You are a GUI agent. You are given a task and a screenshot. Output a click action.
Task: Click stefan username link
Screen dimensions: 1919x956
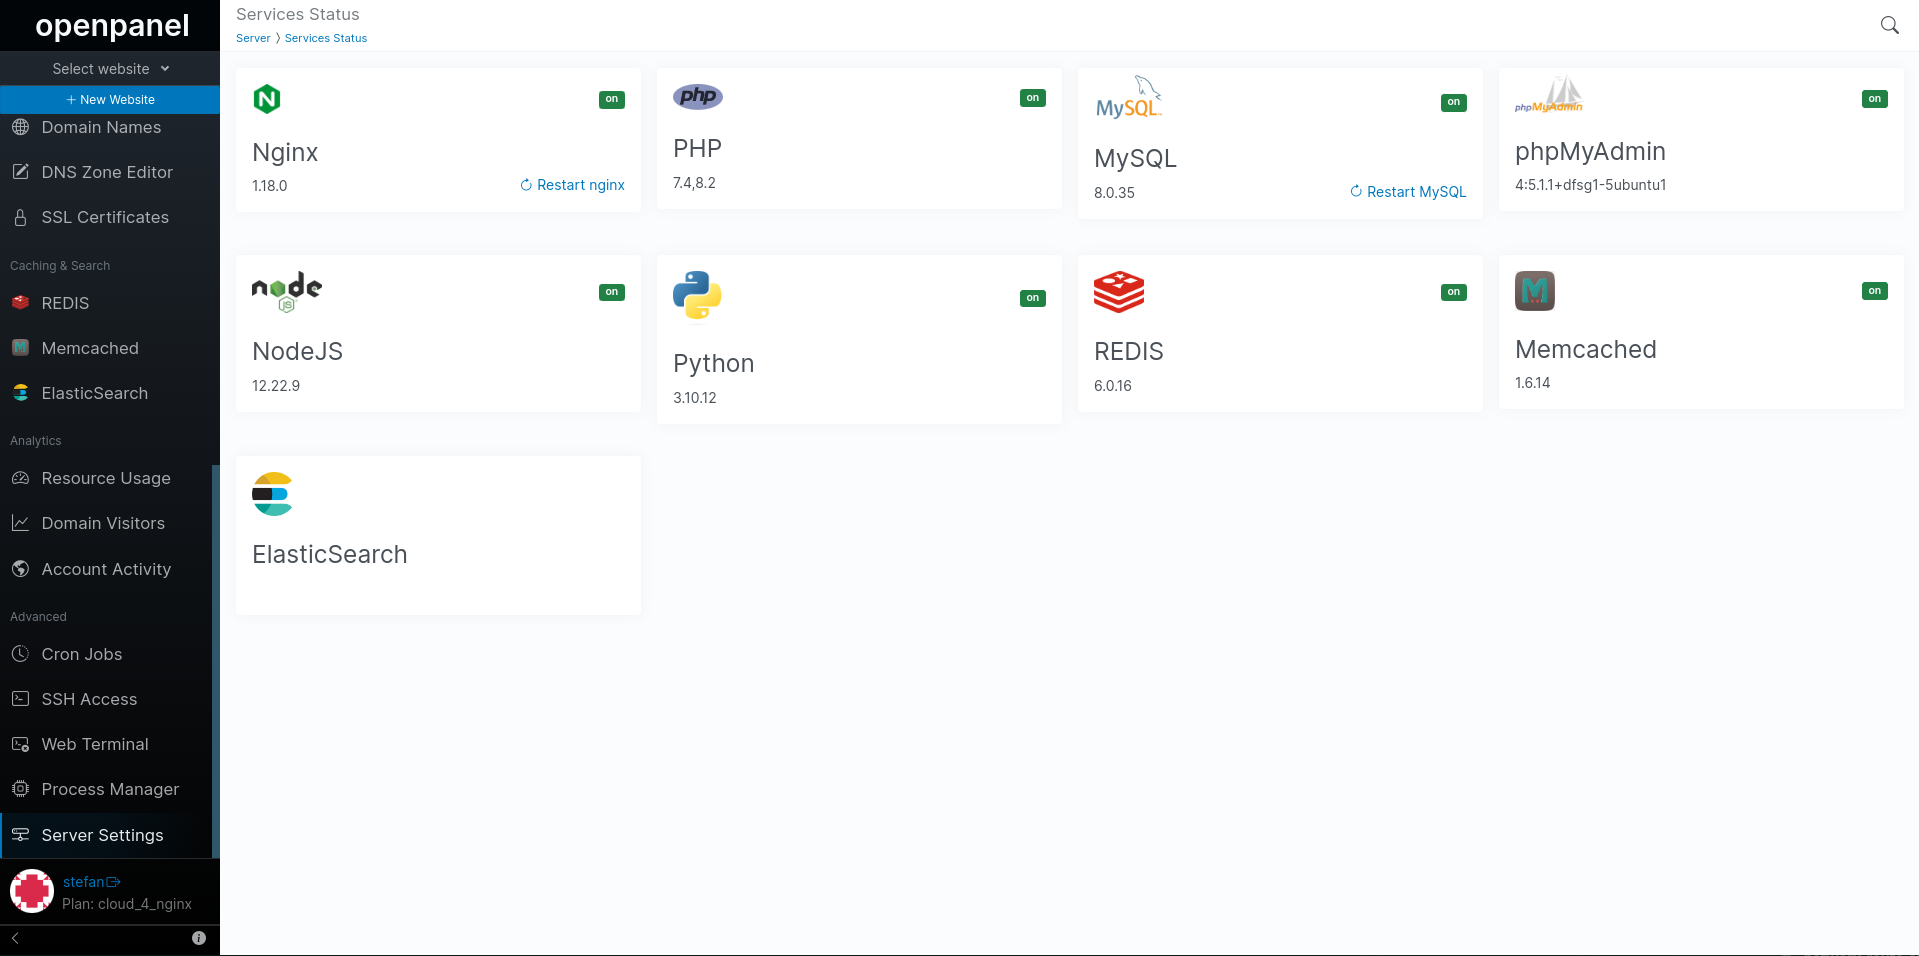coord(83,882)
